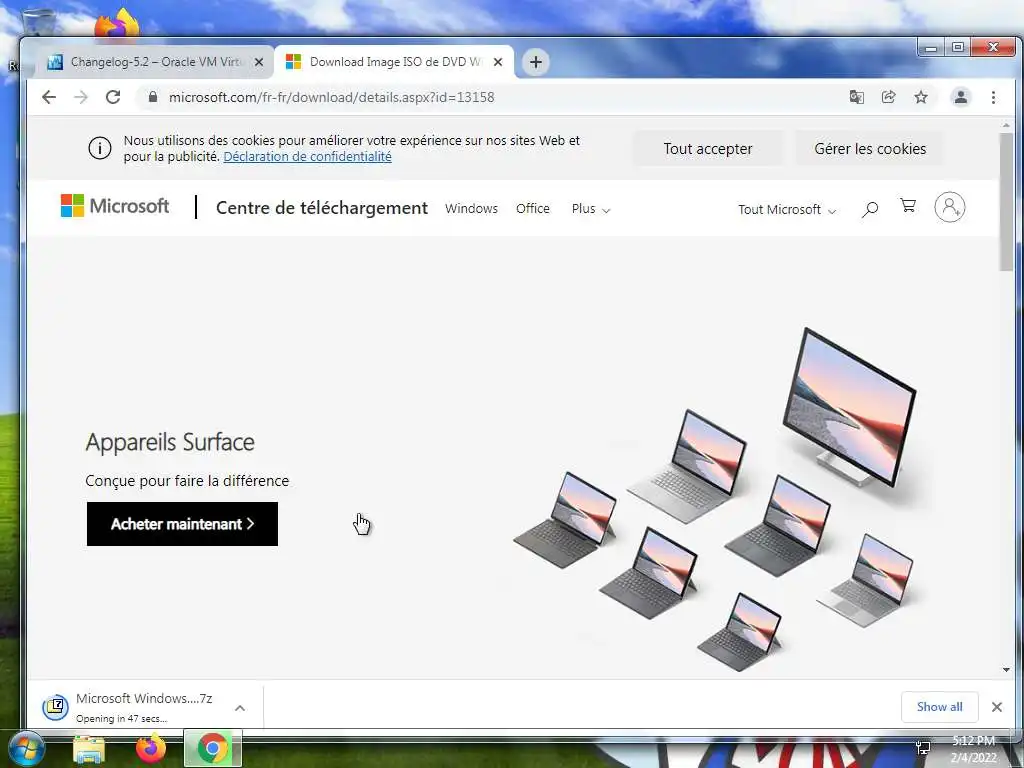1024x768 pixels.
Task: Click the browser forward arrow
Action: 80,97
